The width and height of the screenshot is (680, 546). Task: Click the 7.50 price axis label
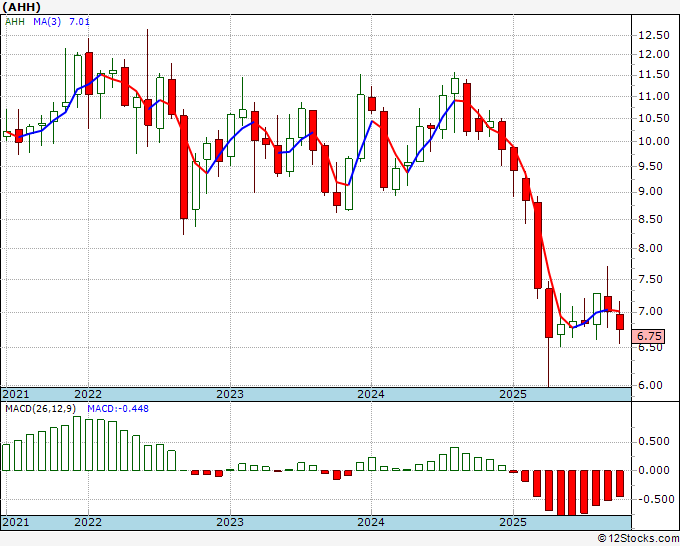(x=651, y=279)
